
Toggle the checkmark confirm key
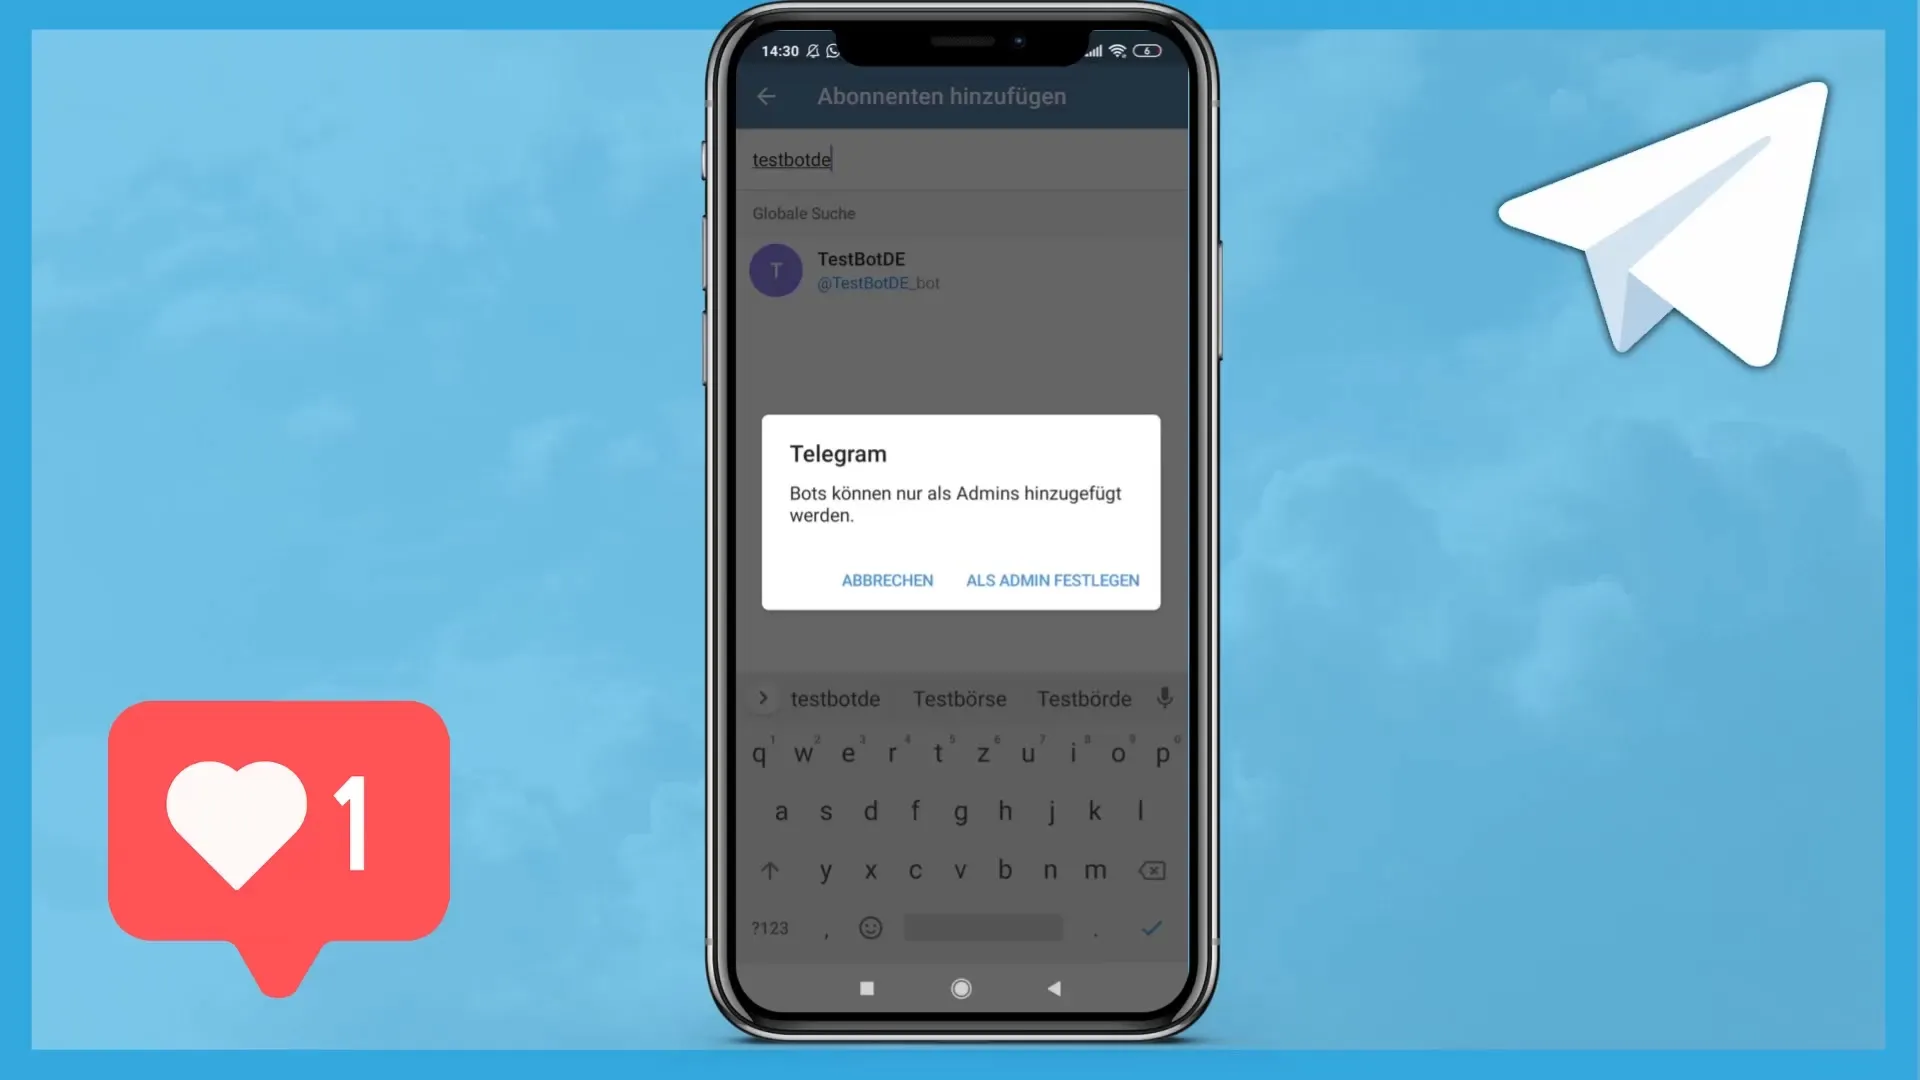[1150, 927]
